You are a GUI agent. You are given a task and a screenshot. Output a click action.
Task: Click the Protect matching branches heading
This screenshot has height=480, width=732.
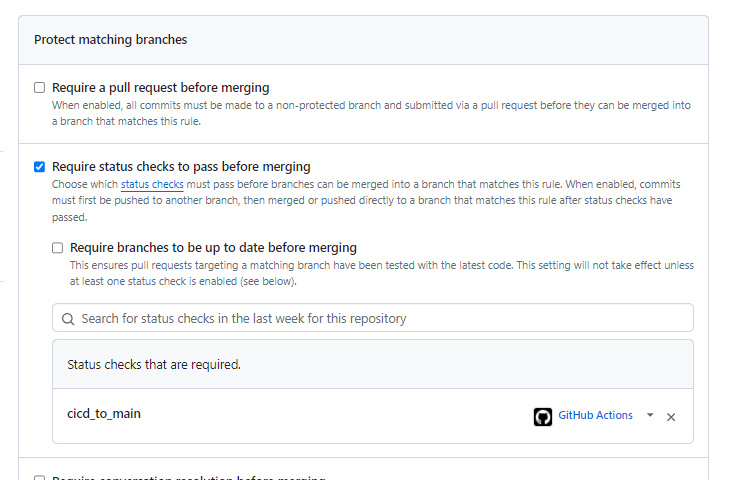click(111, 40)
